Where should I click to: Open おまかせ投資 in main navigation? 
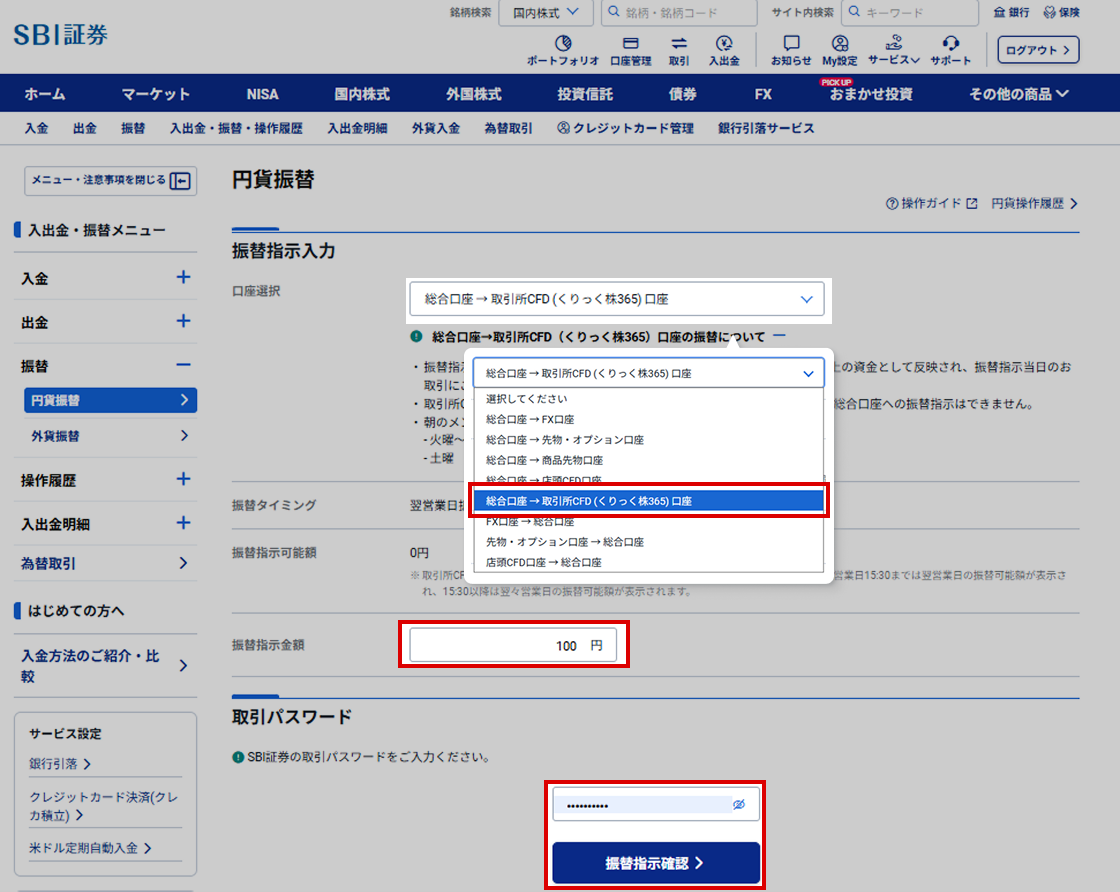point(870,94)
